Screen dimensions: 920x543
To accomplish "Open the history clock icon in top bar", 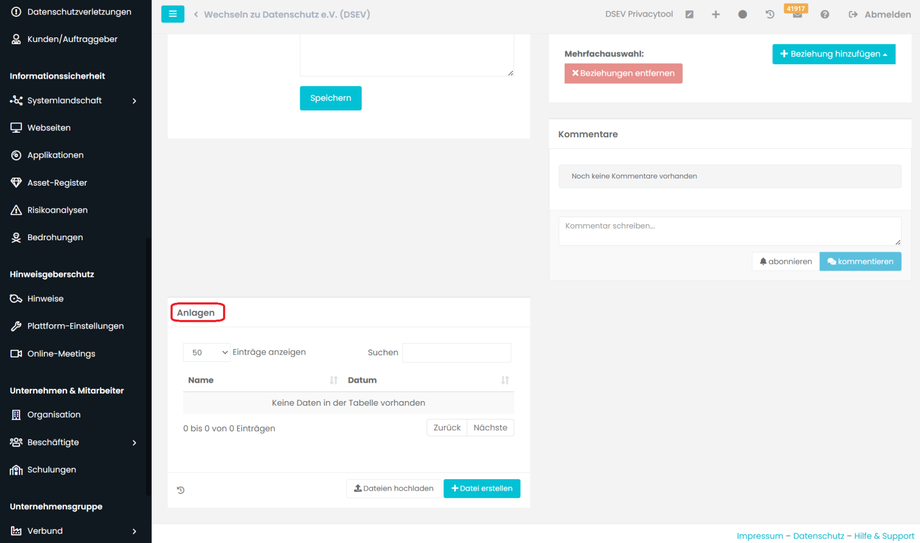I will pyautogui.click(x=770, y=15).
